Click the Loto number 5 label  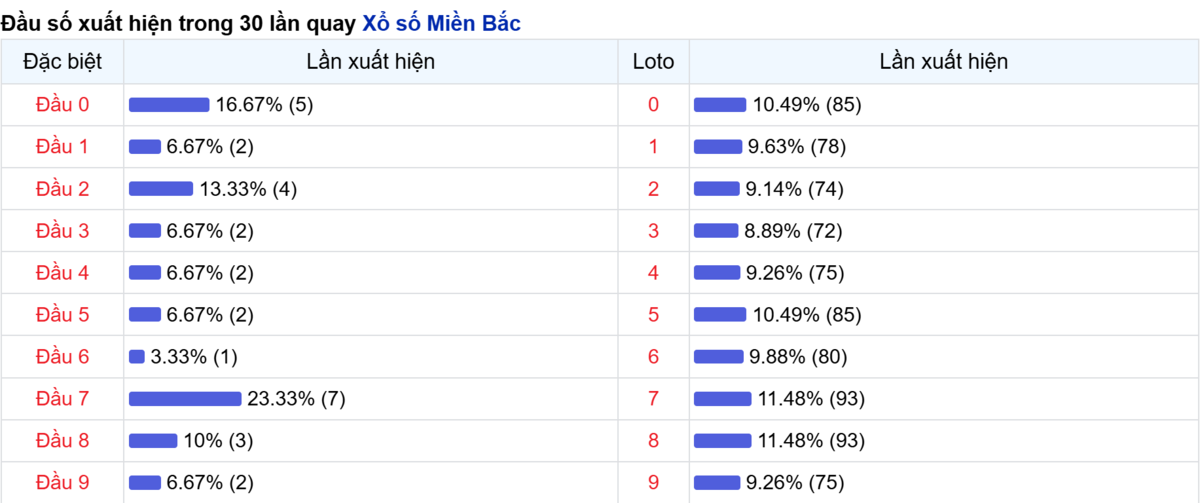654,315
